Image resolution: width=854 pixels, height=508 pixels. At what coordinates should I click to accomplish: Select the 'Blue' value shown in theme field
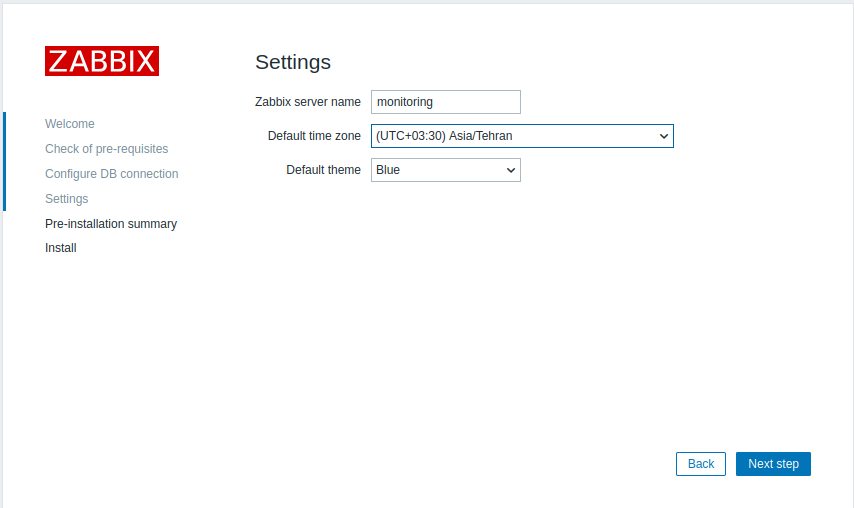(x=388, y=170)
